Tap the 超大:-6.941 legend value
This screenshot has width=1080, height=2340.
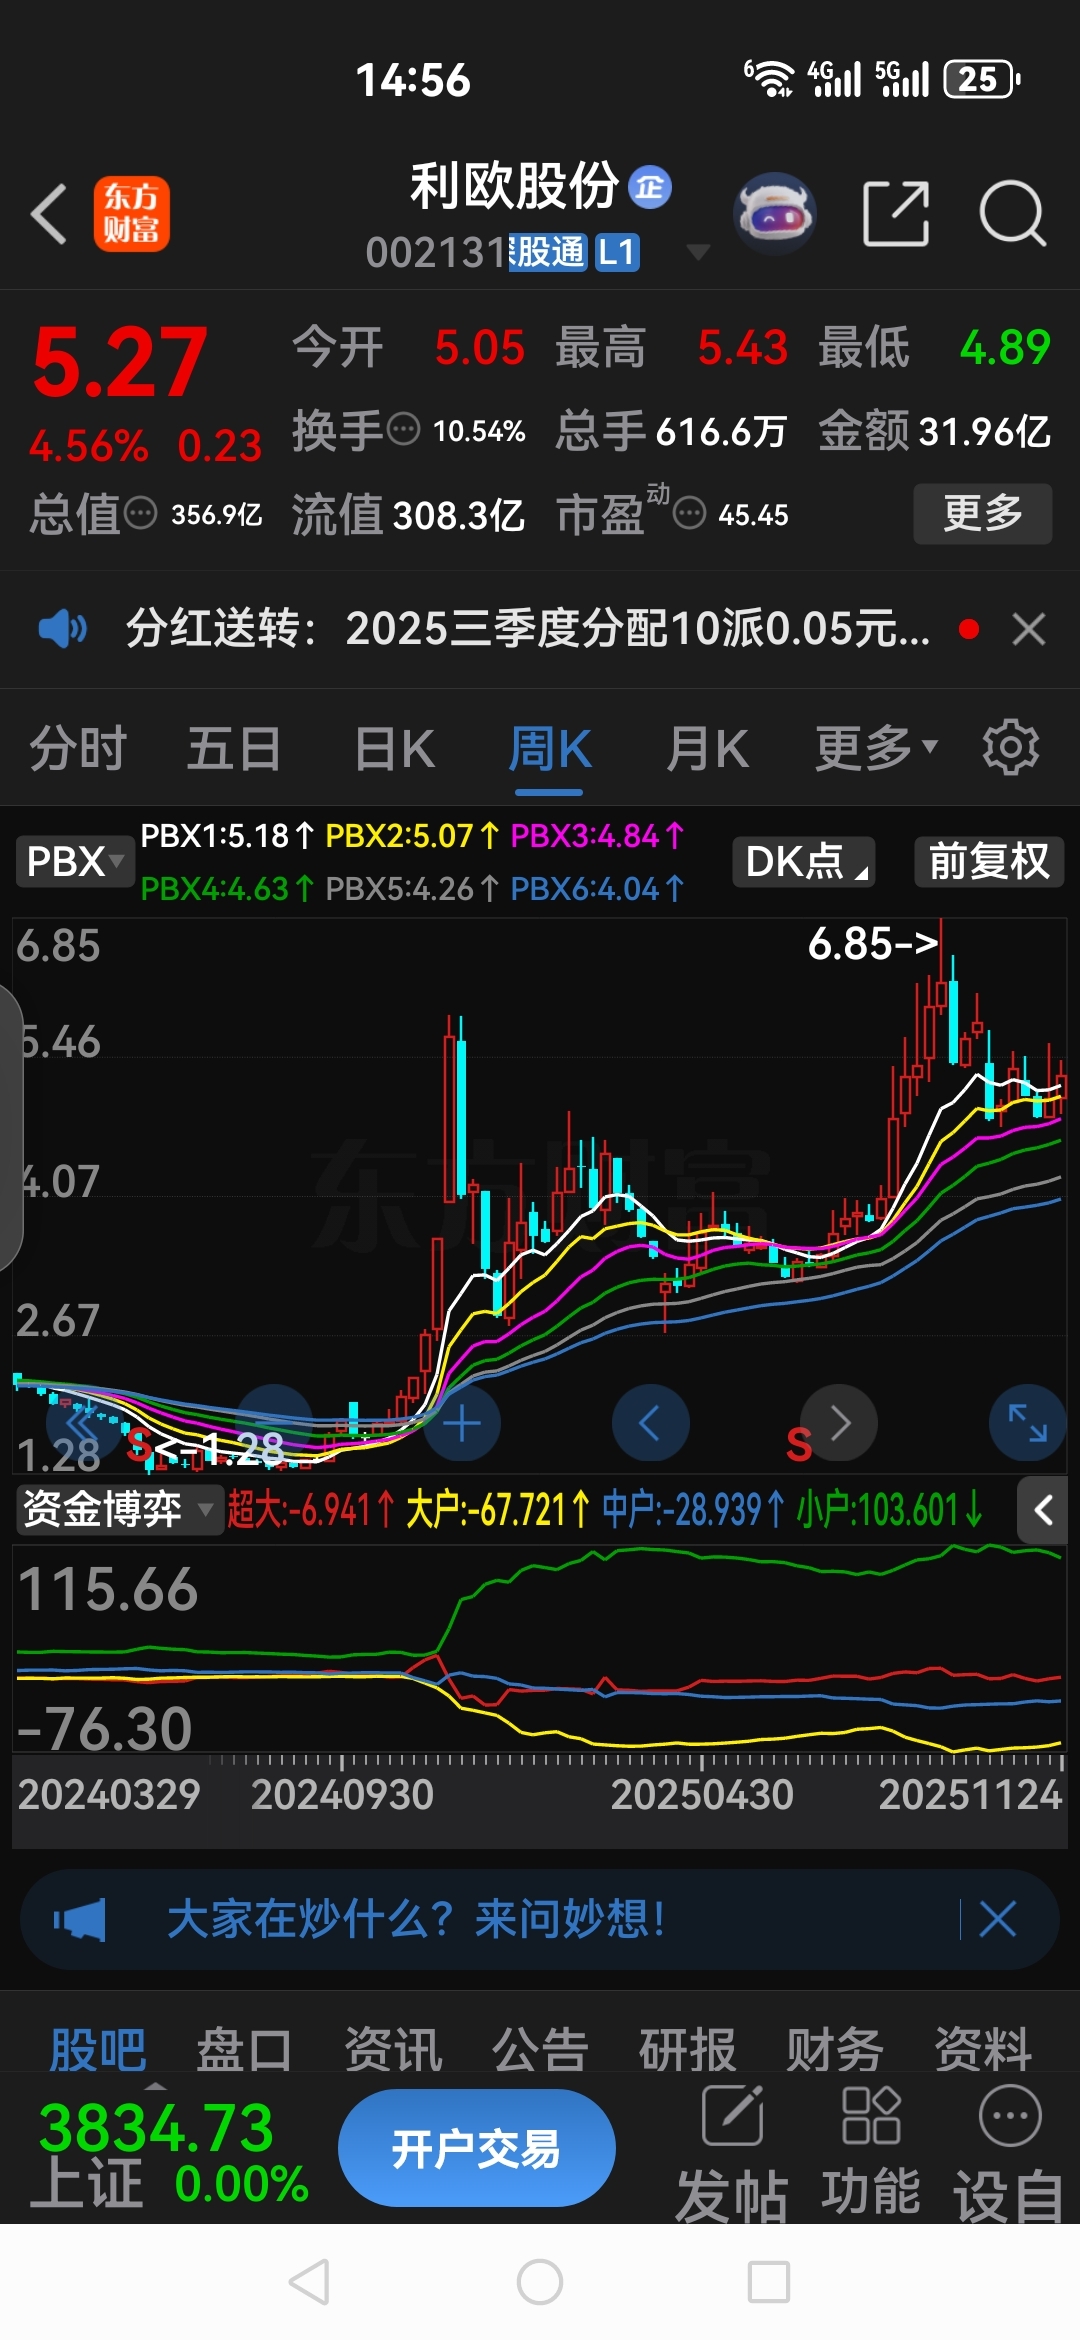coord(310,1509)
